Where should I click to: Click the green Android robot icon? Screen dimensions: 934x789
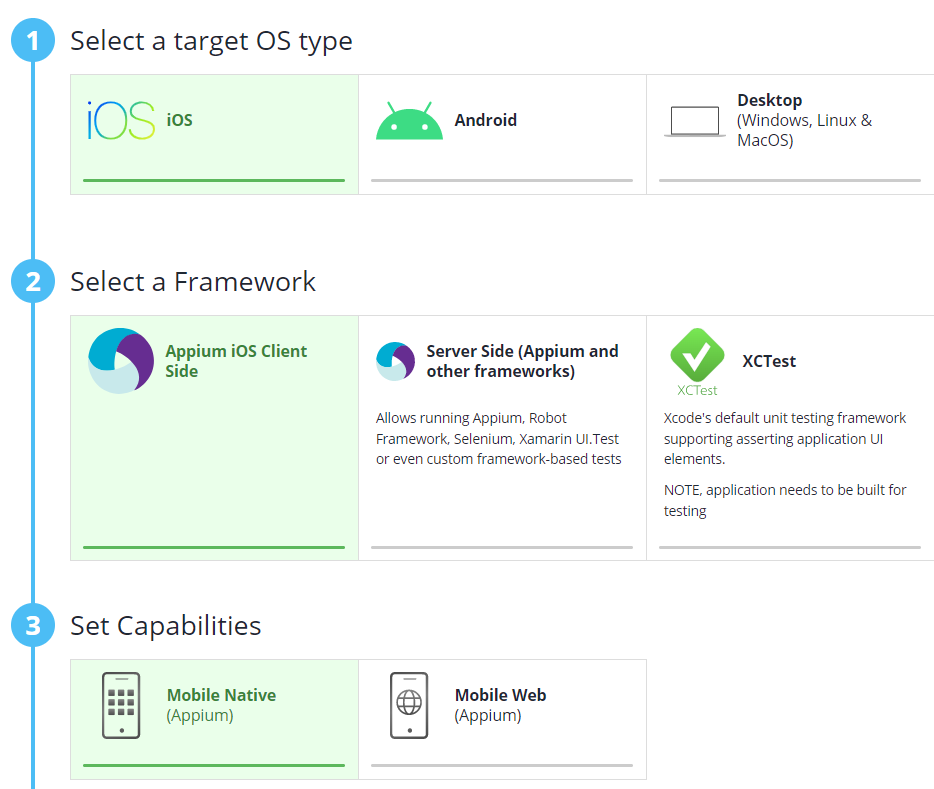pos(409,121)
